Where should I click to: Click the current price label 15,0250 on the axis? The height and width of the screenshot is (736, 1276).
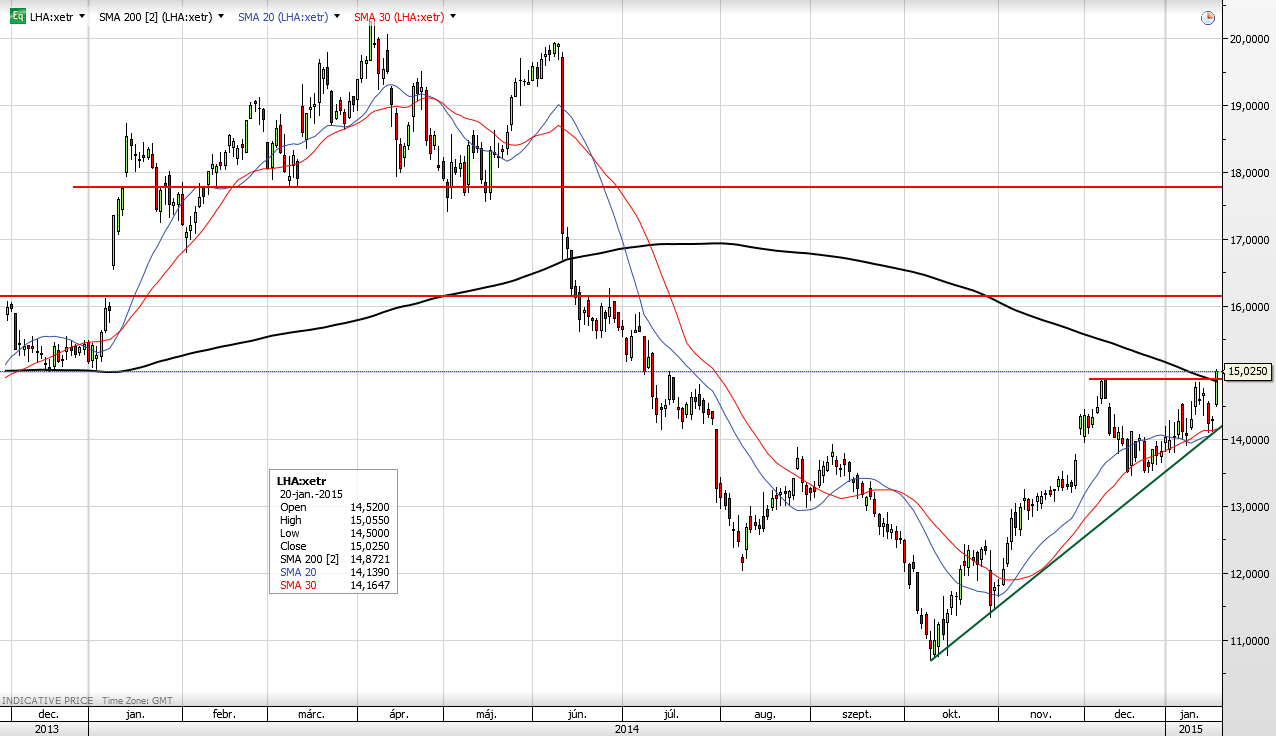point(1247,371)
